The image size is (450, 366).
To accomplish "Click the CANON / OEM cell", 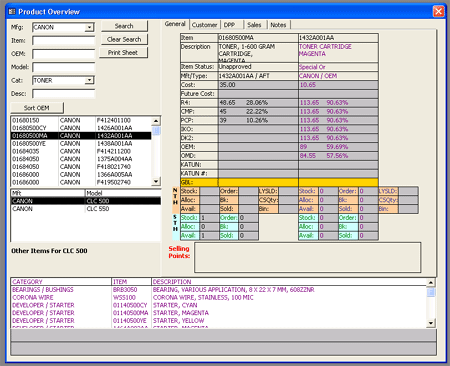I will click(338, 76).
